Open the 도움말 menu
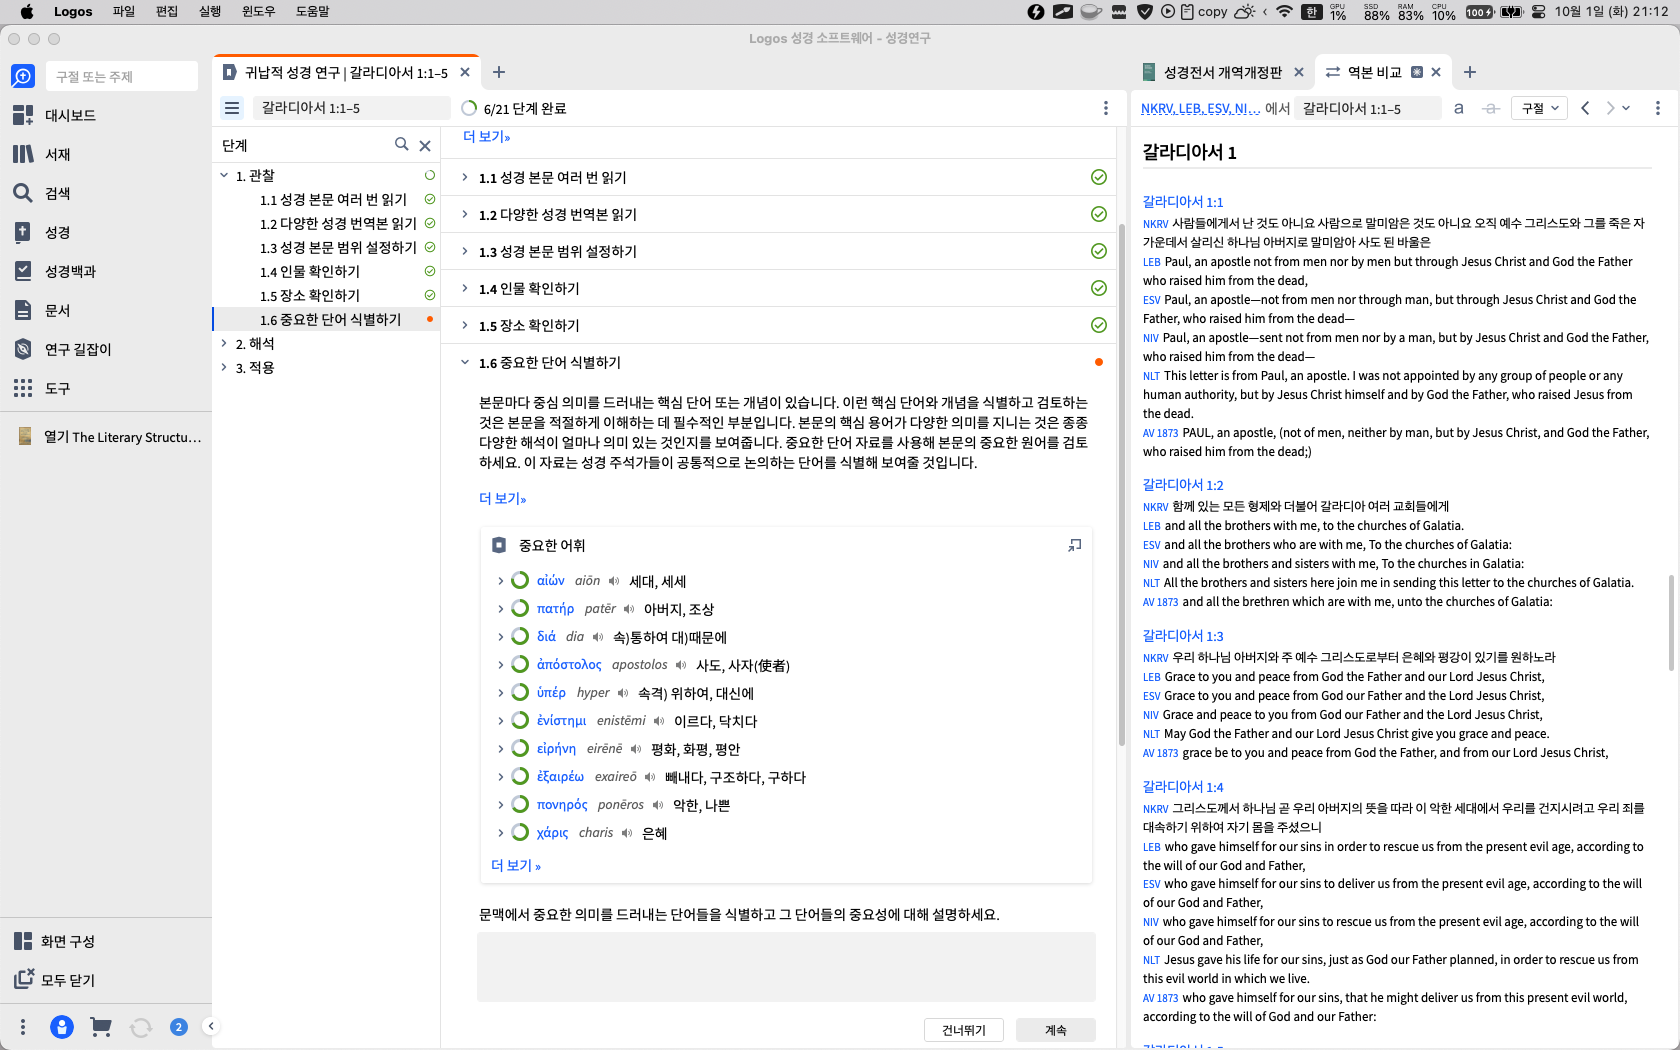Viewport: 1680px width, 1050px height. coord(312,11)
